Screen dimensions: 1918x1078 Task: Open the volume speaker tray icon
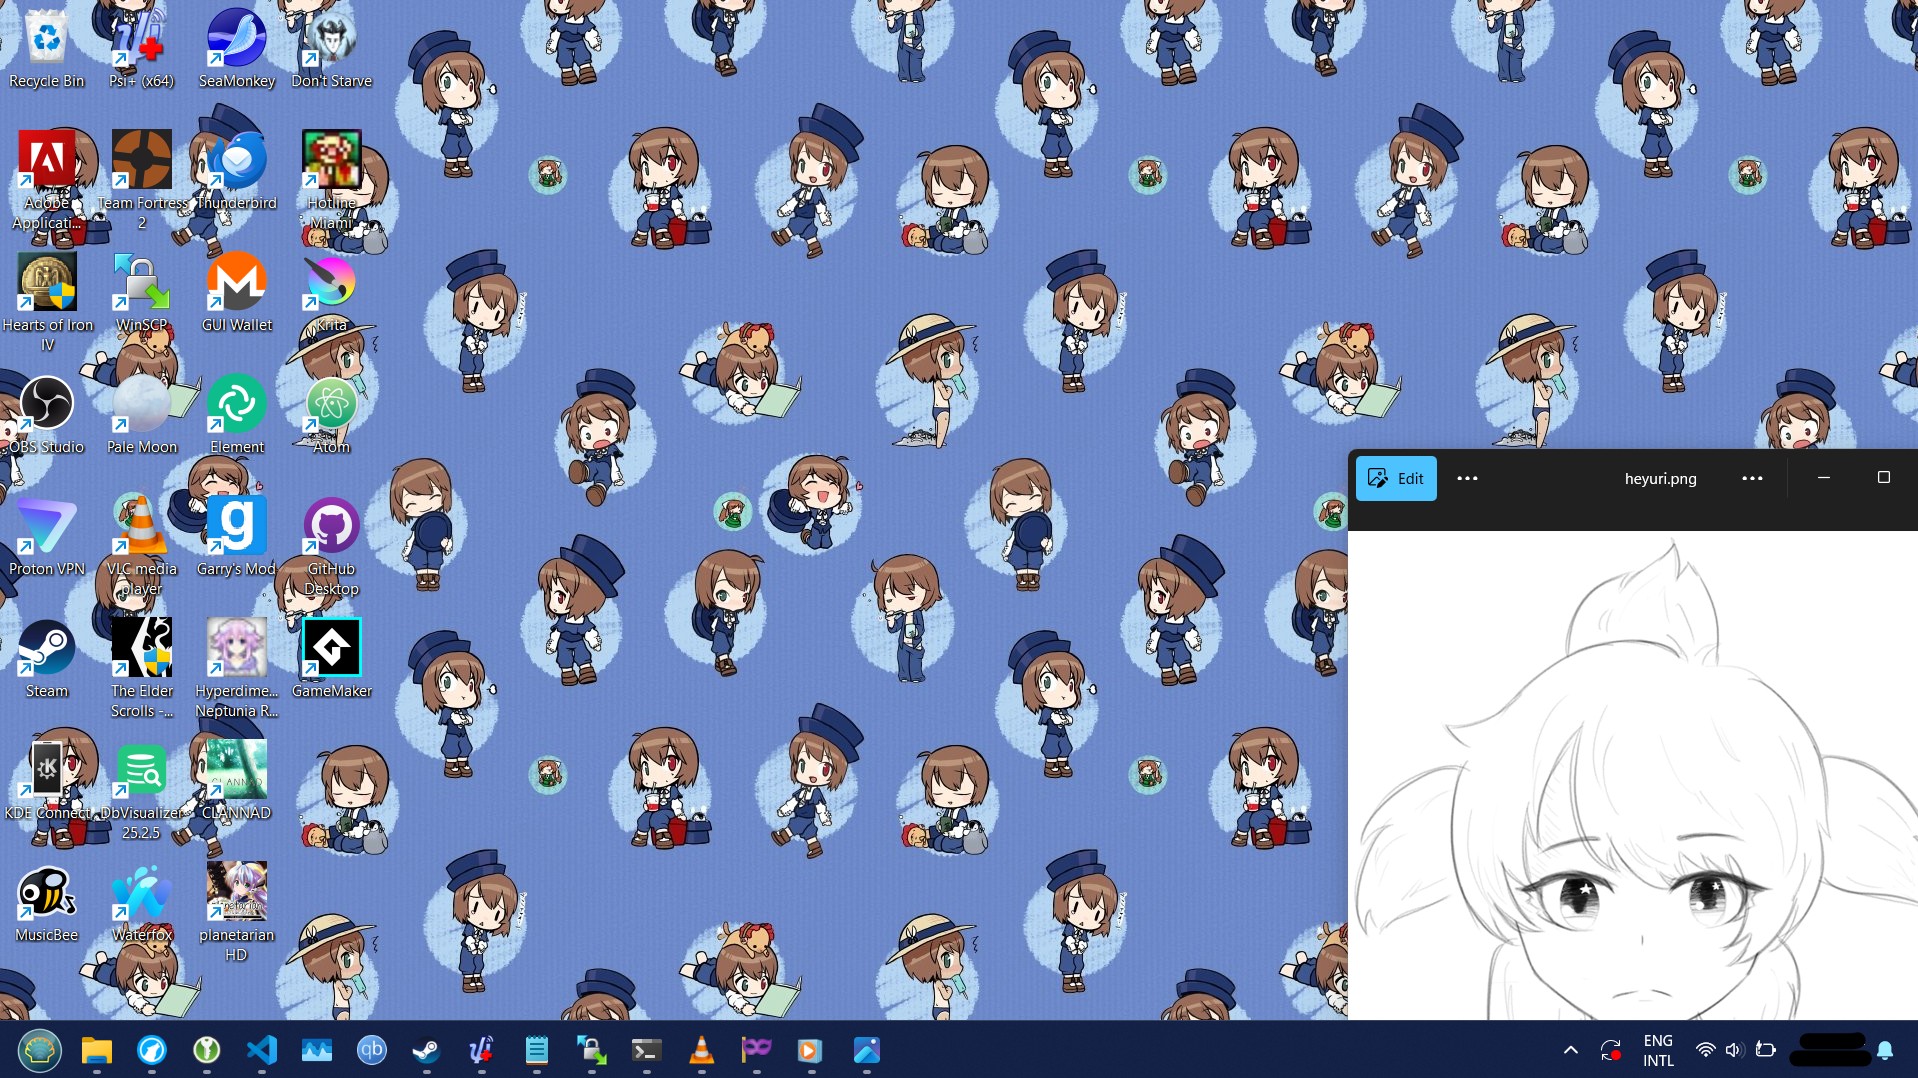coord(1734,1050)
